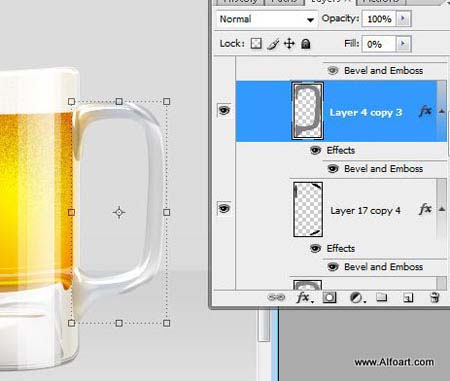This screenshot has height=381, width=450.
Task: Create a new group folder
Action: 382,297
